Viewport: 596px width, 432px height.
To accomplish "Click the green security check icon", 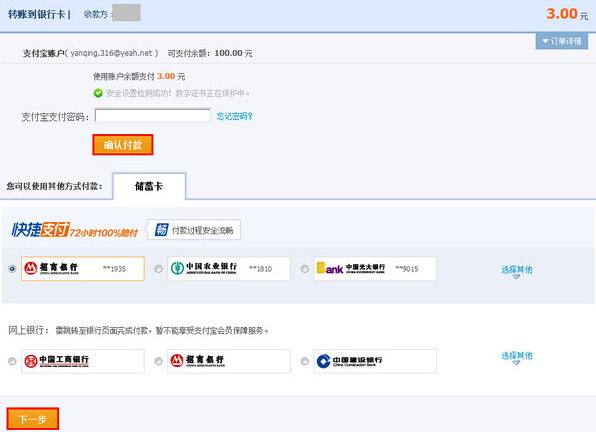I will (98, 93).
